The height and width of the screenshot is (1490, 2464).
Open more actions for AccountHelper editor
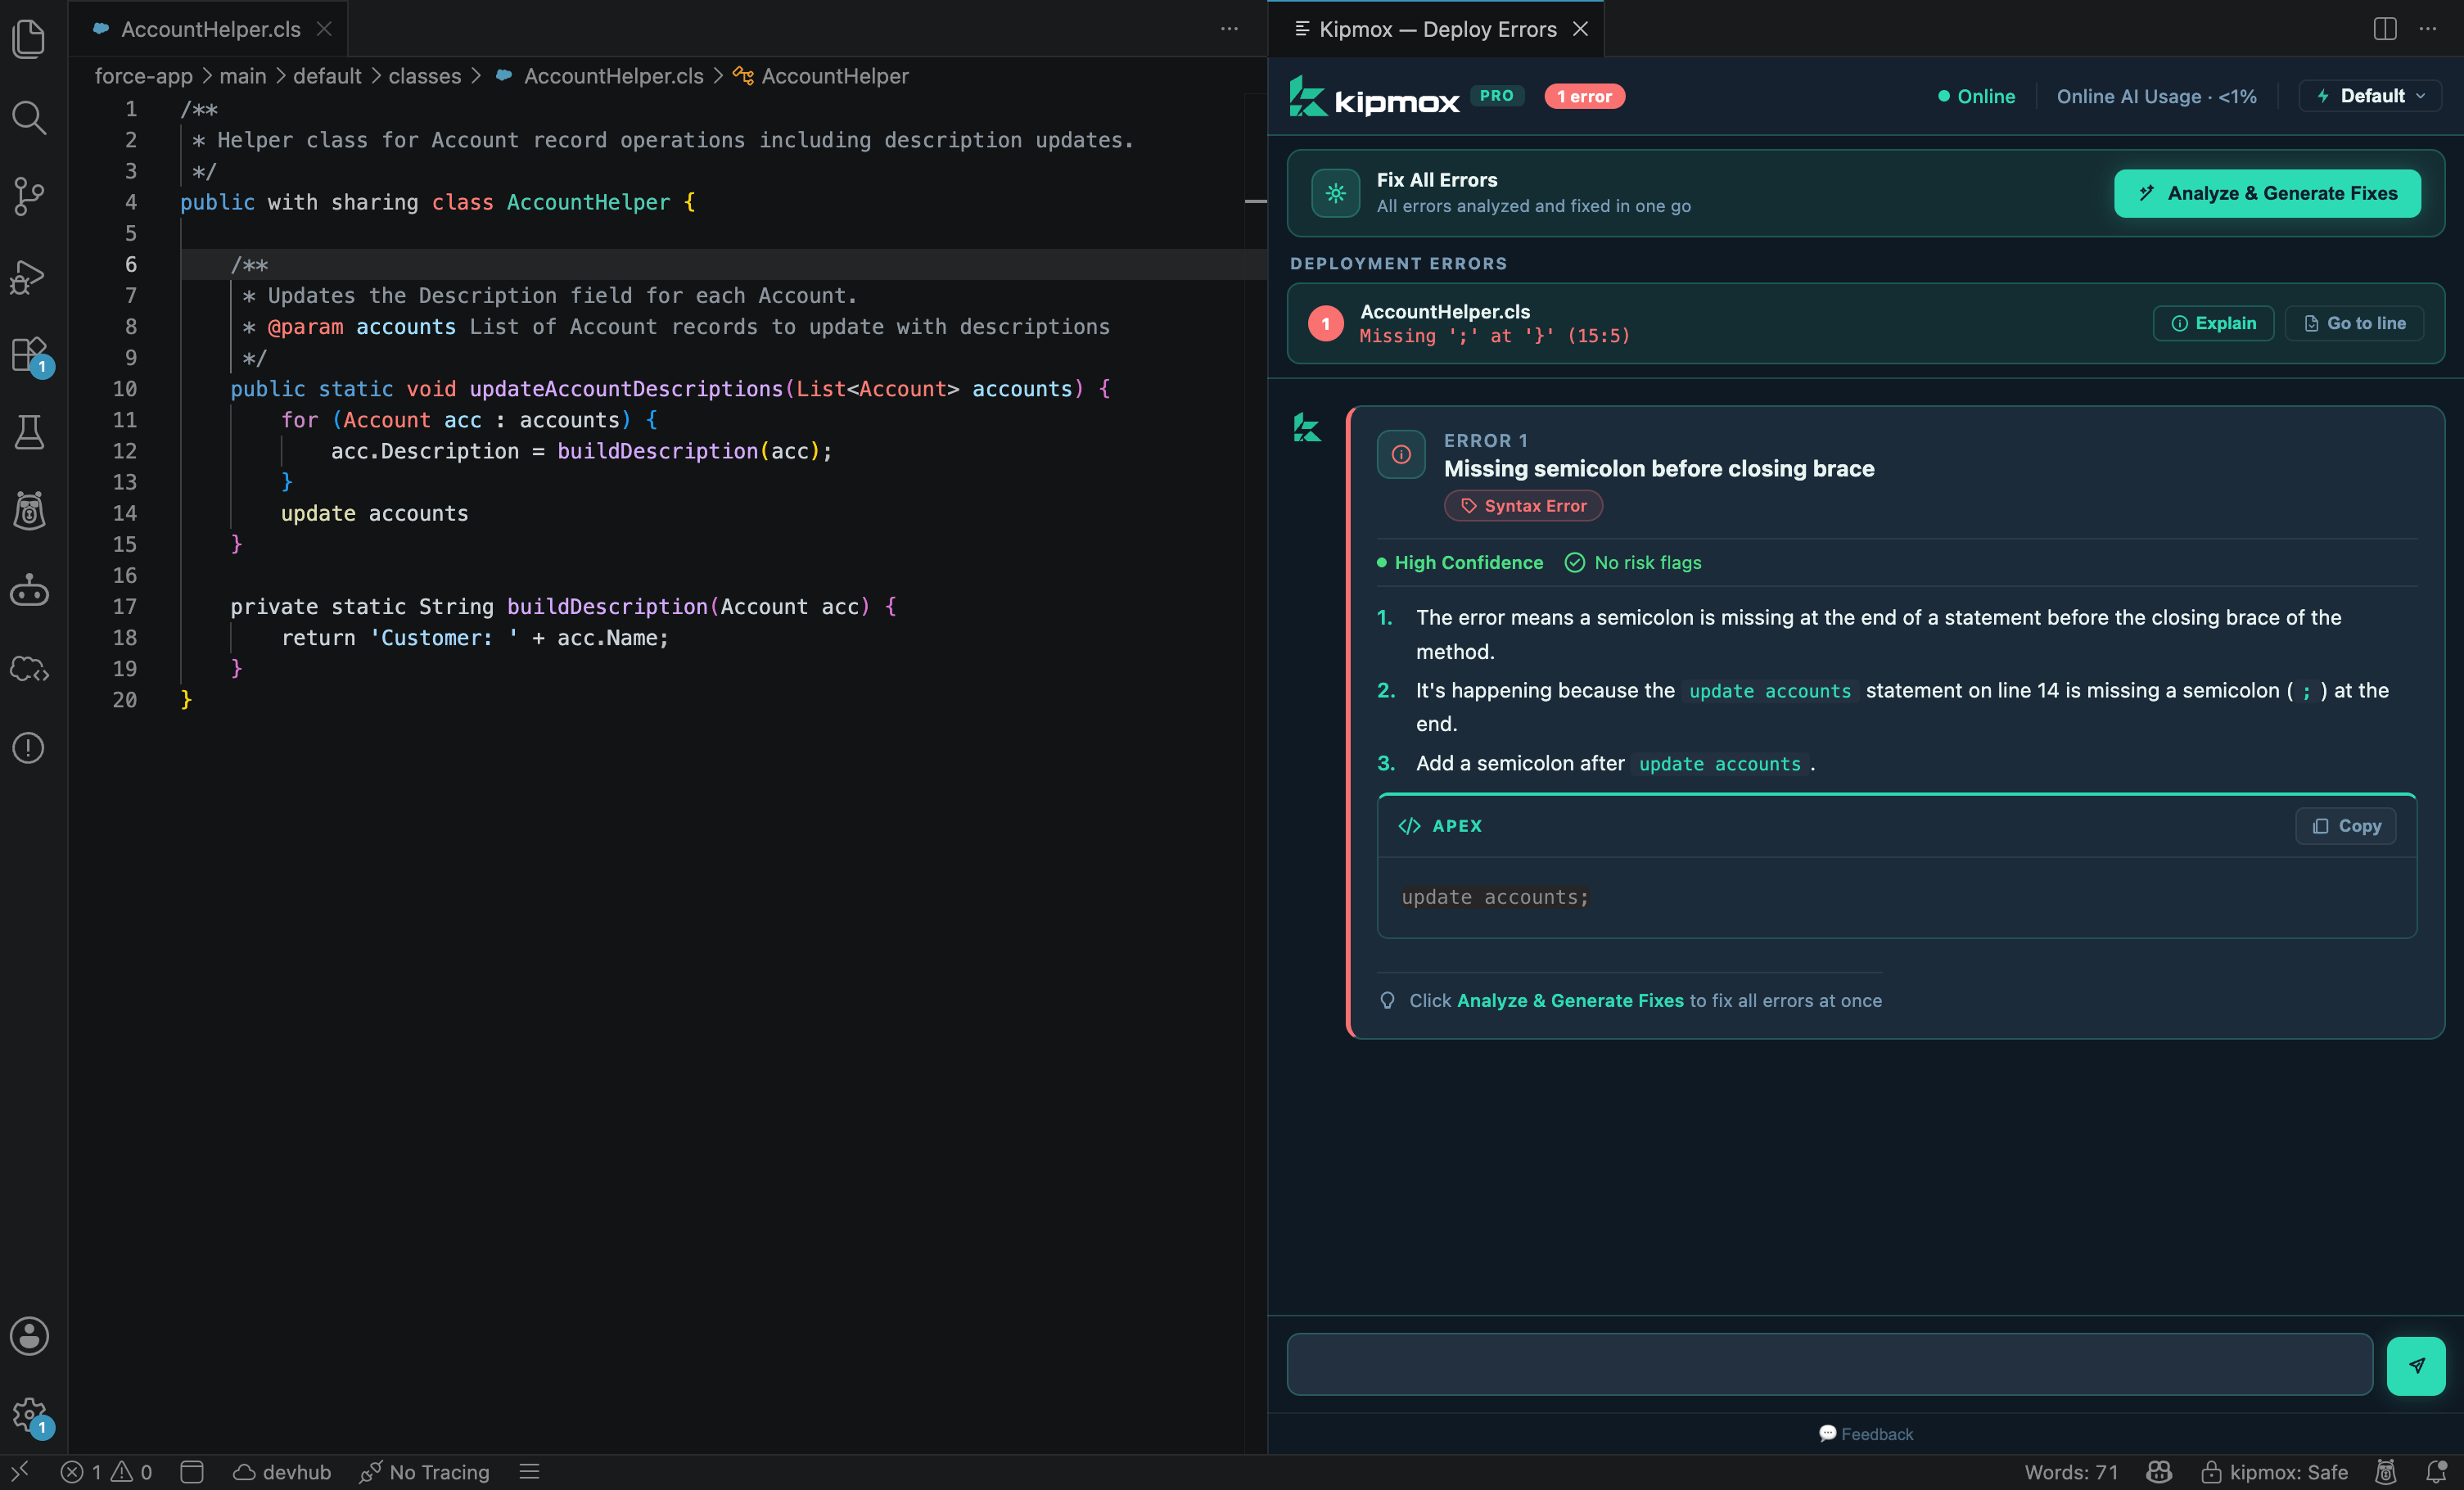click(x=1229, y=29)
